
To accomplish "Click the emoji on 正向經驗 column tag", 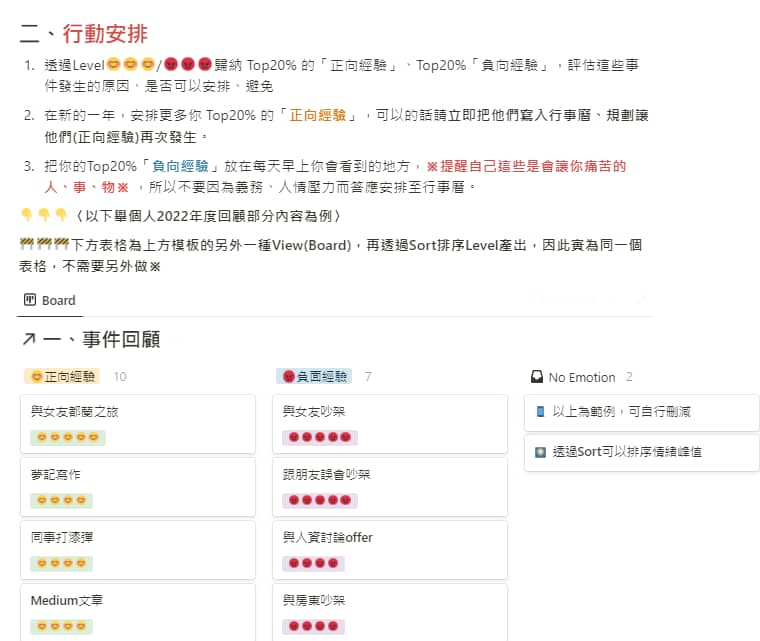I will (37, 377).
